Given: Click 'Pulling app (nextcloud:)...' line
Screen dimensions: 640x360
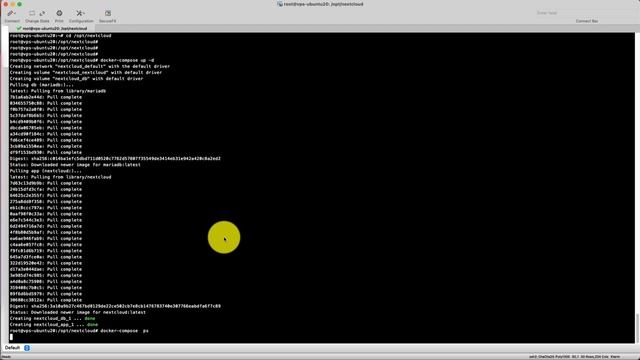Looking at the screenshot, I should [x=46, y=171].
